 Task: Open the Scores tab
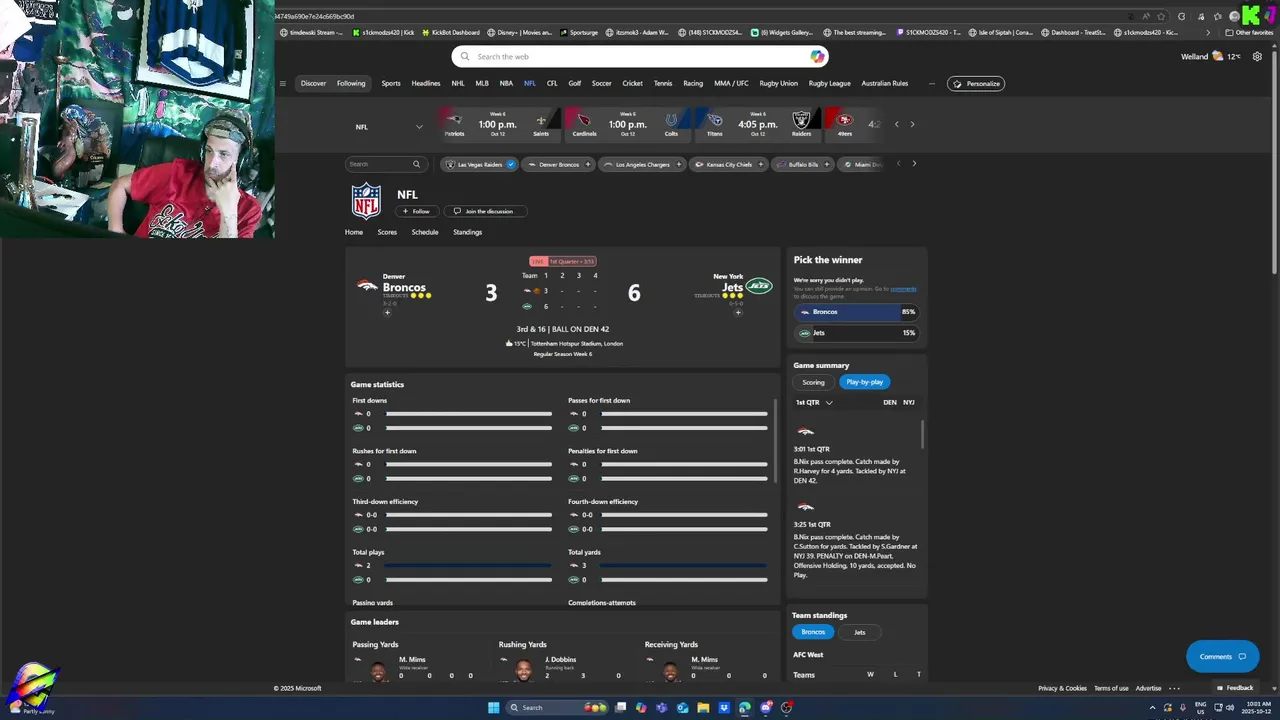point(387,232)
